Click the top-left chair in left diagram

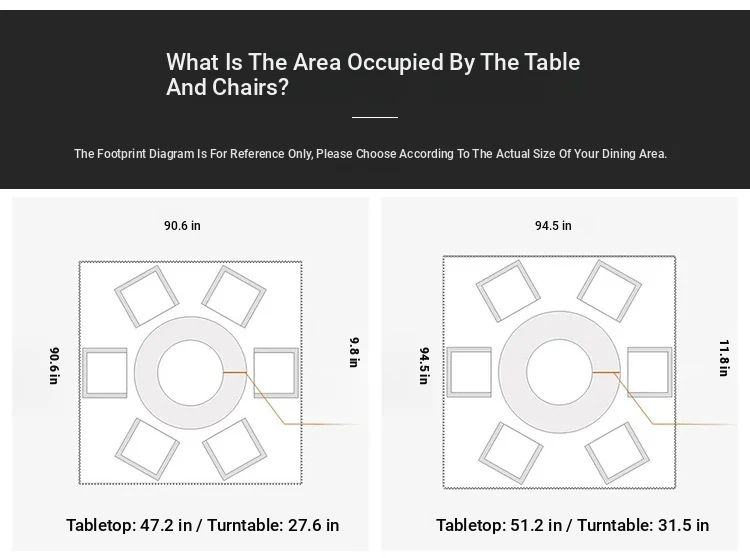(x=146, y=297)
